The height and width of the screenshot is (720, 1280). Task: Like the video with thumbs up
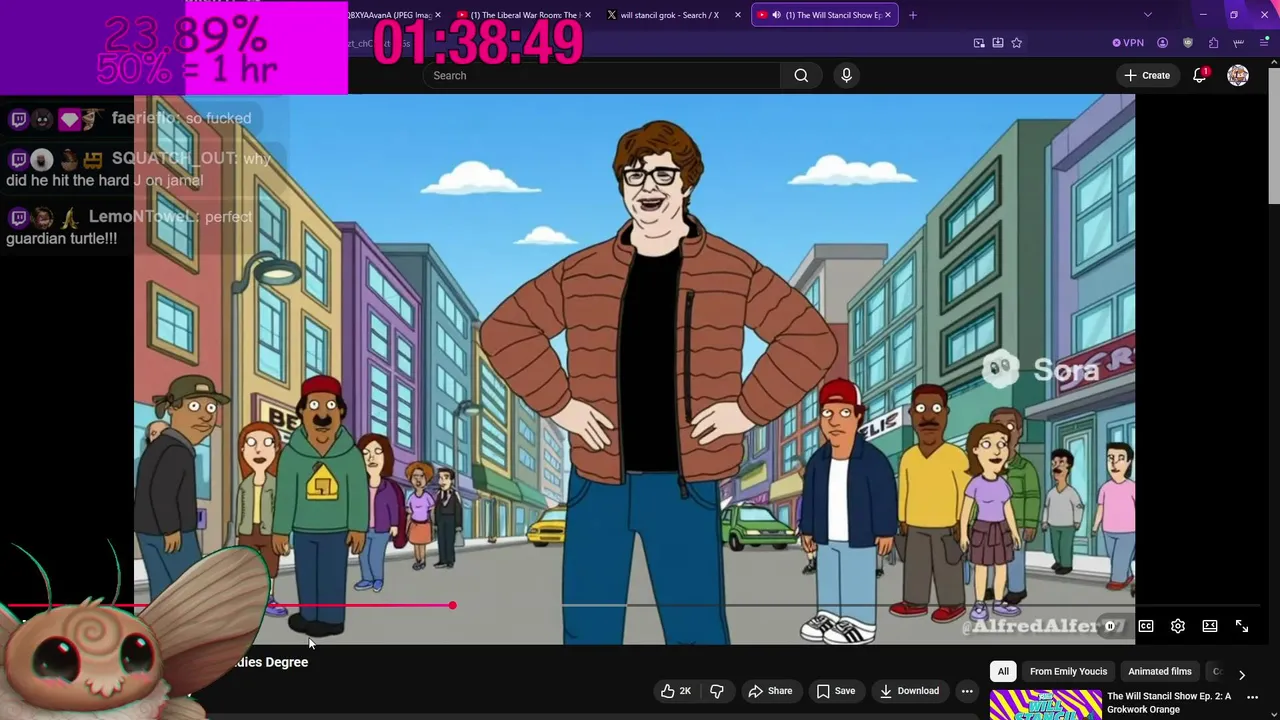676,691
